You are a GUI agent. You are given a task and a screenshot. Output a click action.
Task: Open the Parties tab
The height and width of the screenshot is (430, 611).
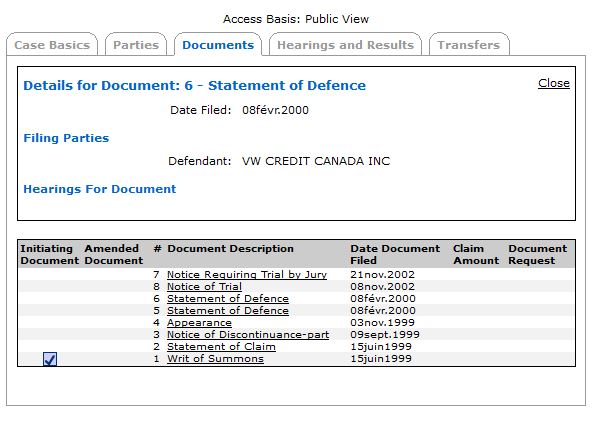136,45
